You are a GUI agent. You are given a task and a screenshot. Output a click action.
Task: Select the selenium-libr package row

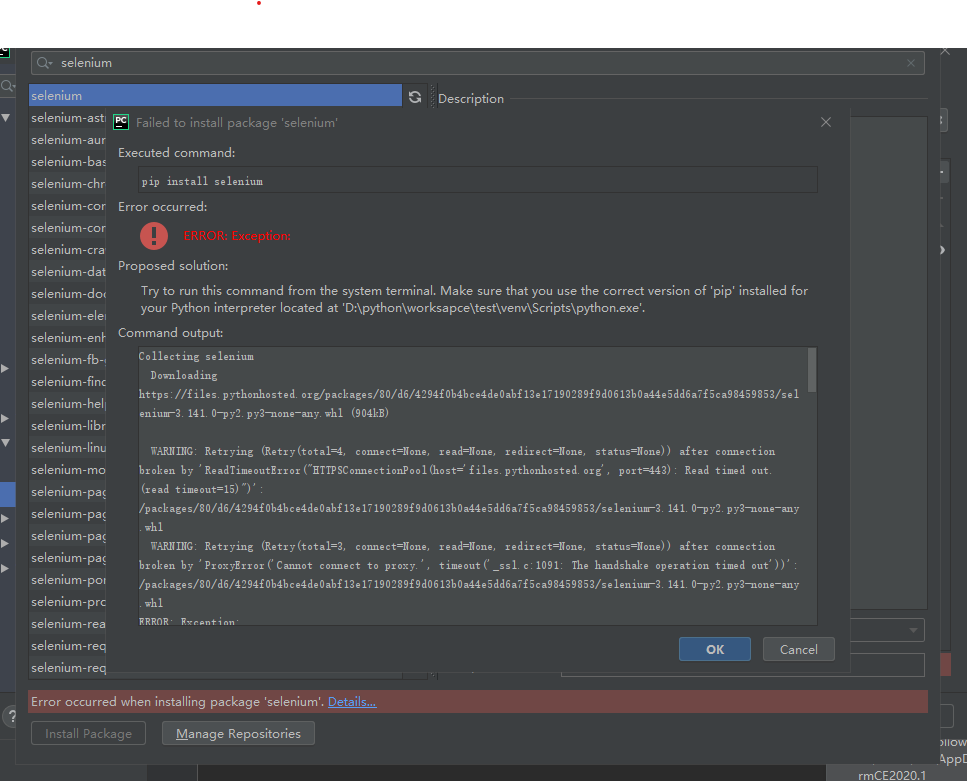point(68,426)
